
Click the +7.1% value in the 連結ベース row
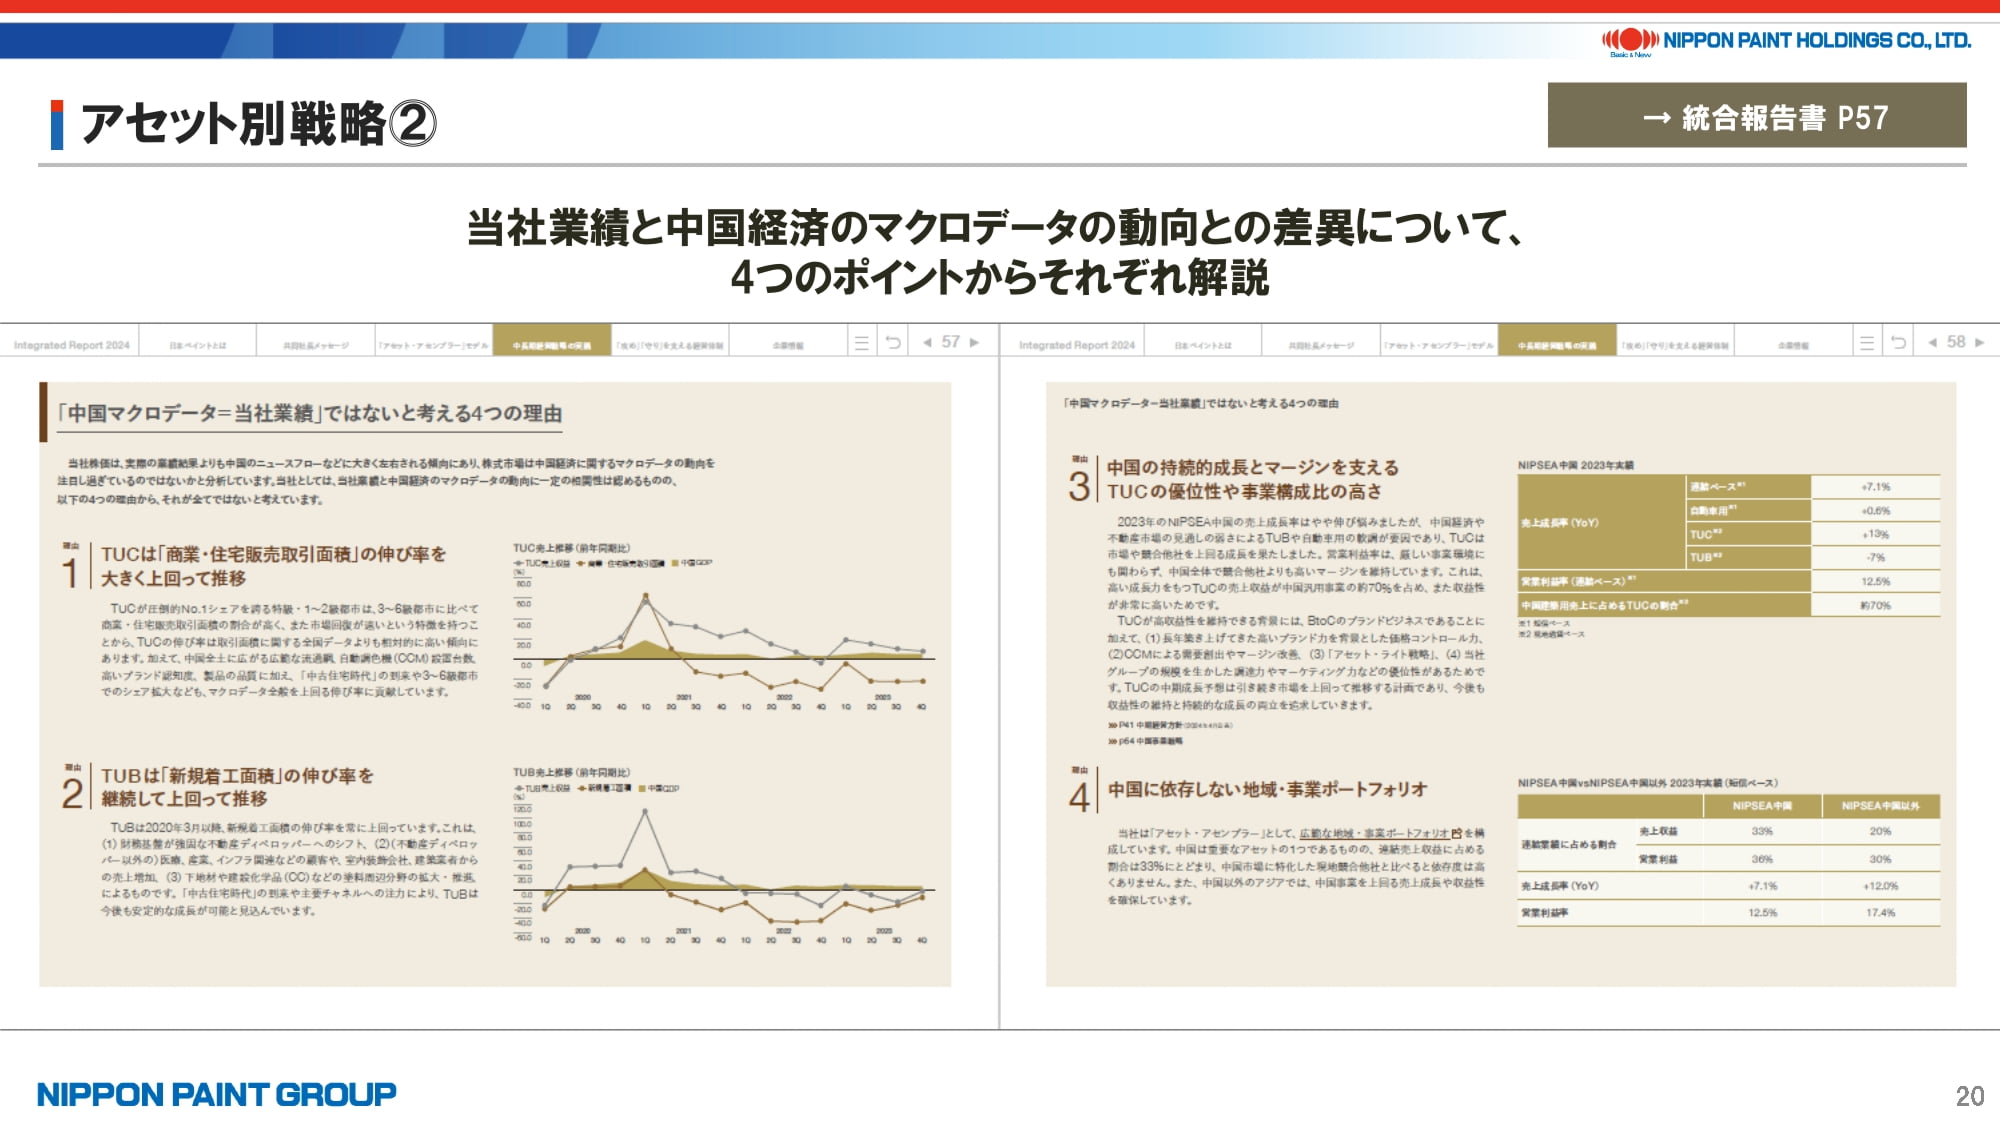pos(1875,487)
